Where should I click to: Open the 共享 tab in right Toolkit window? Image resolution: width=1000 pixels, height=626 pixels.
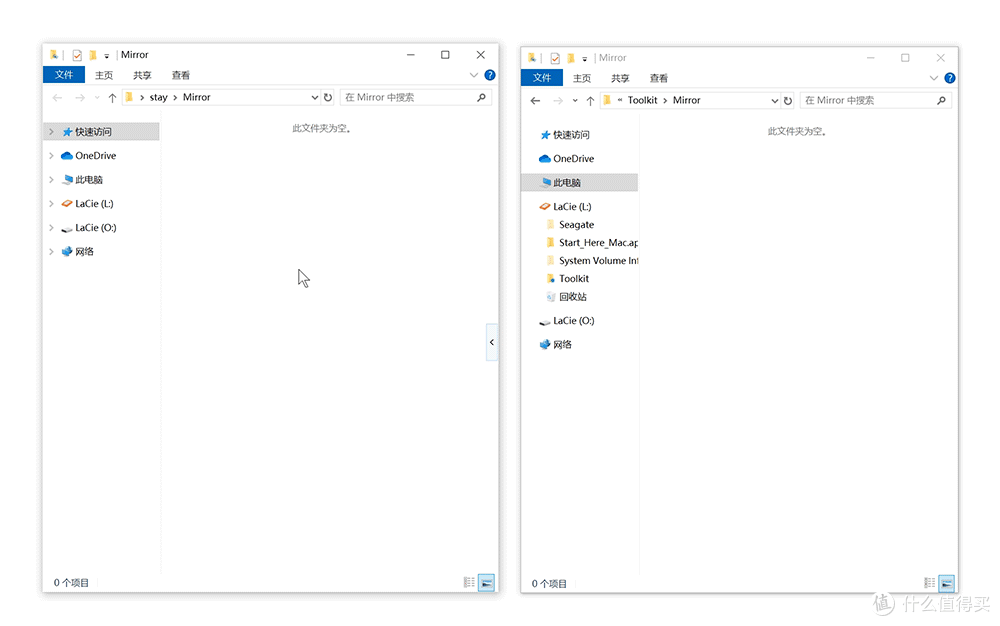coord(620,78)
